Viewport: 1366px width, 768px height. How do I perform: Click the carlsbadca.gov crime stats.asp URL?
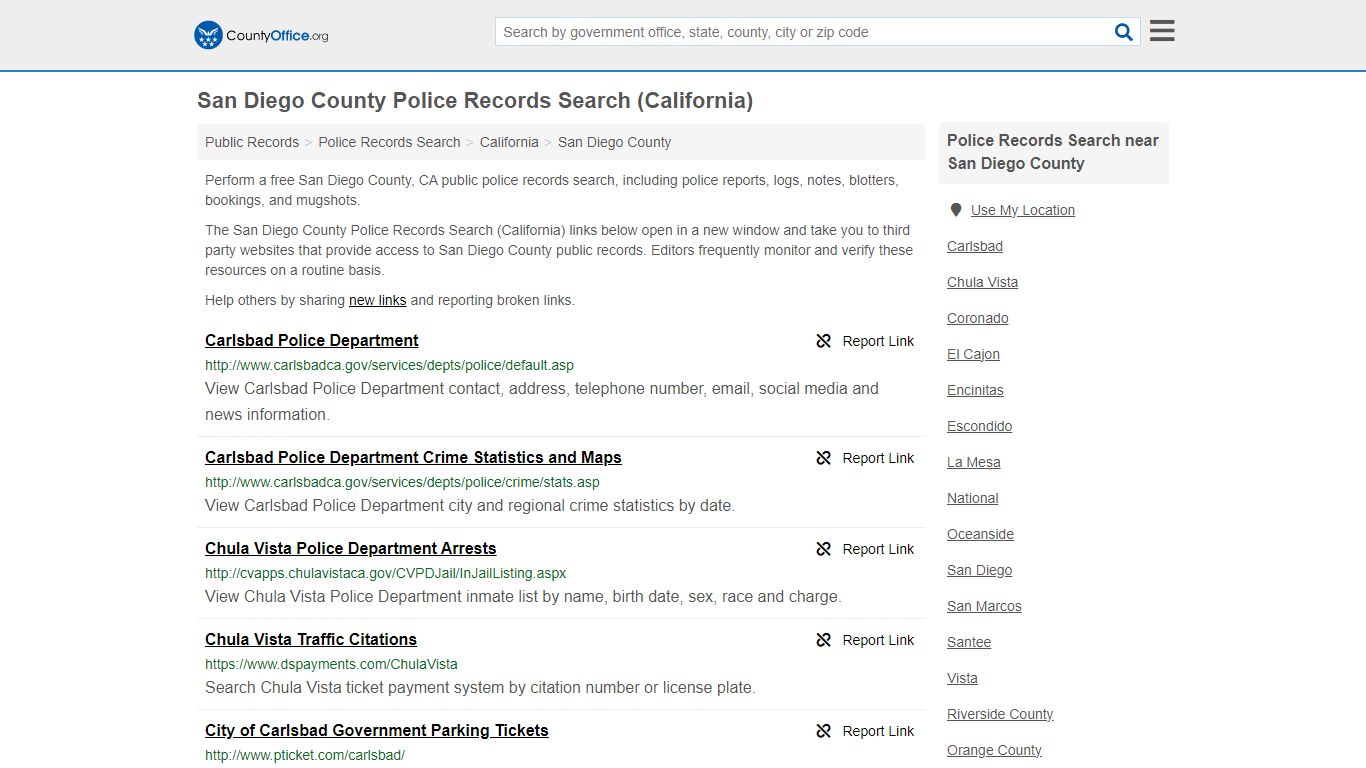pyautogui.click(x=402, y=482)
